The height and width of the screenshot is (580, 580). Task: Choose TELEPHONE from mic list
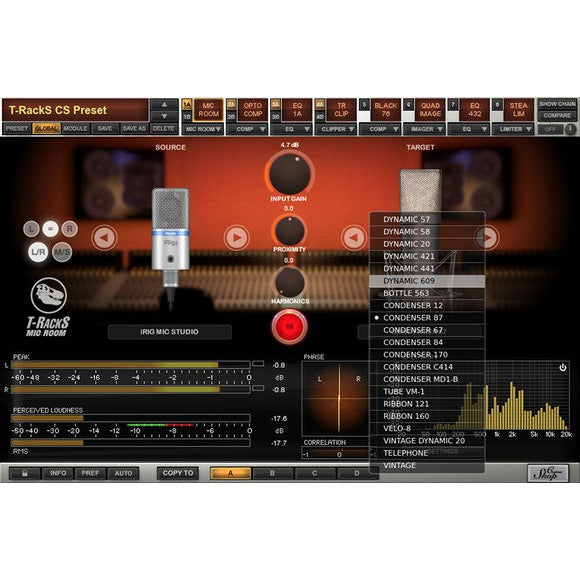(427, 453)
